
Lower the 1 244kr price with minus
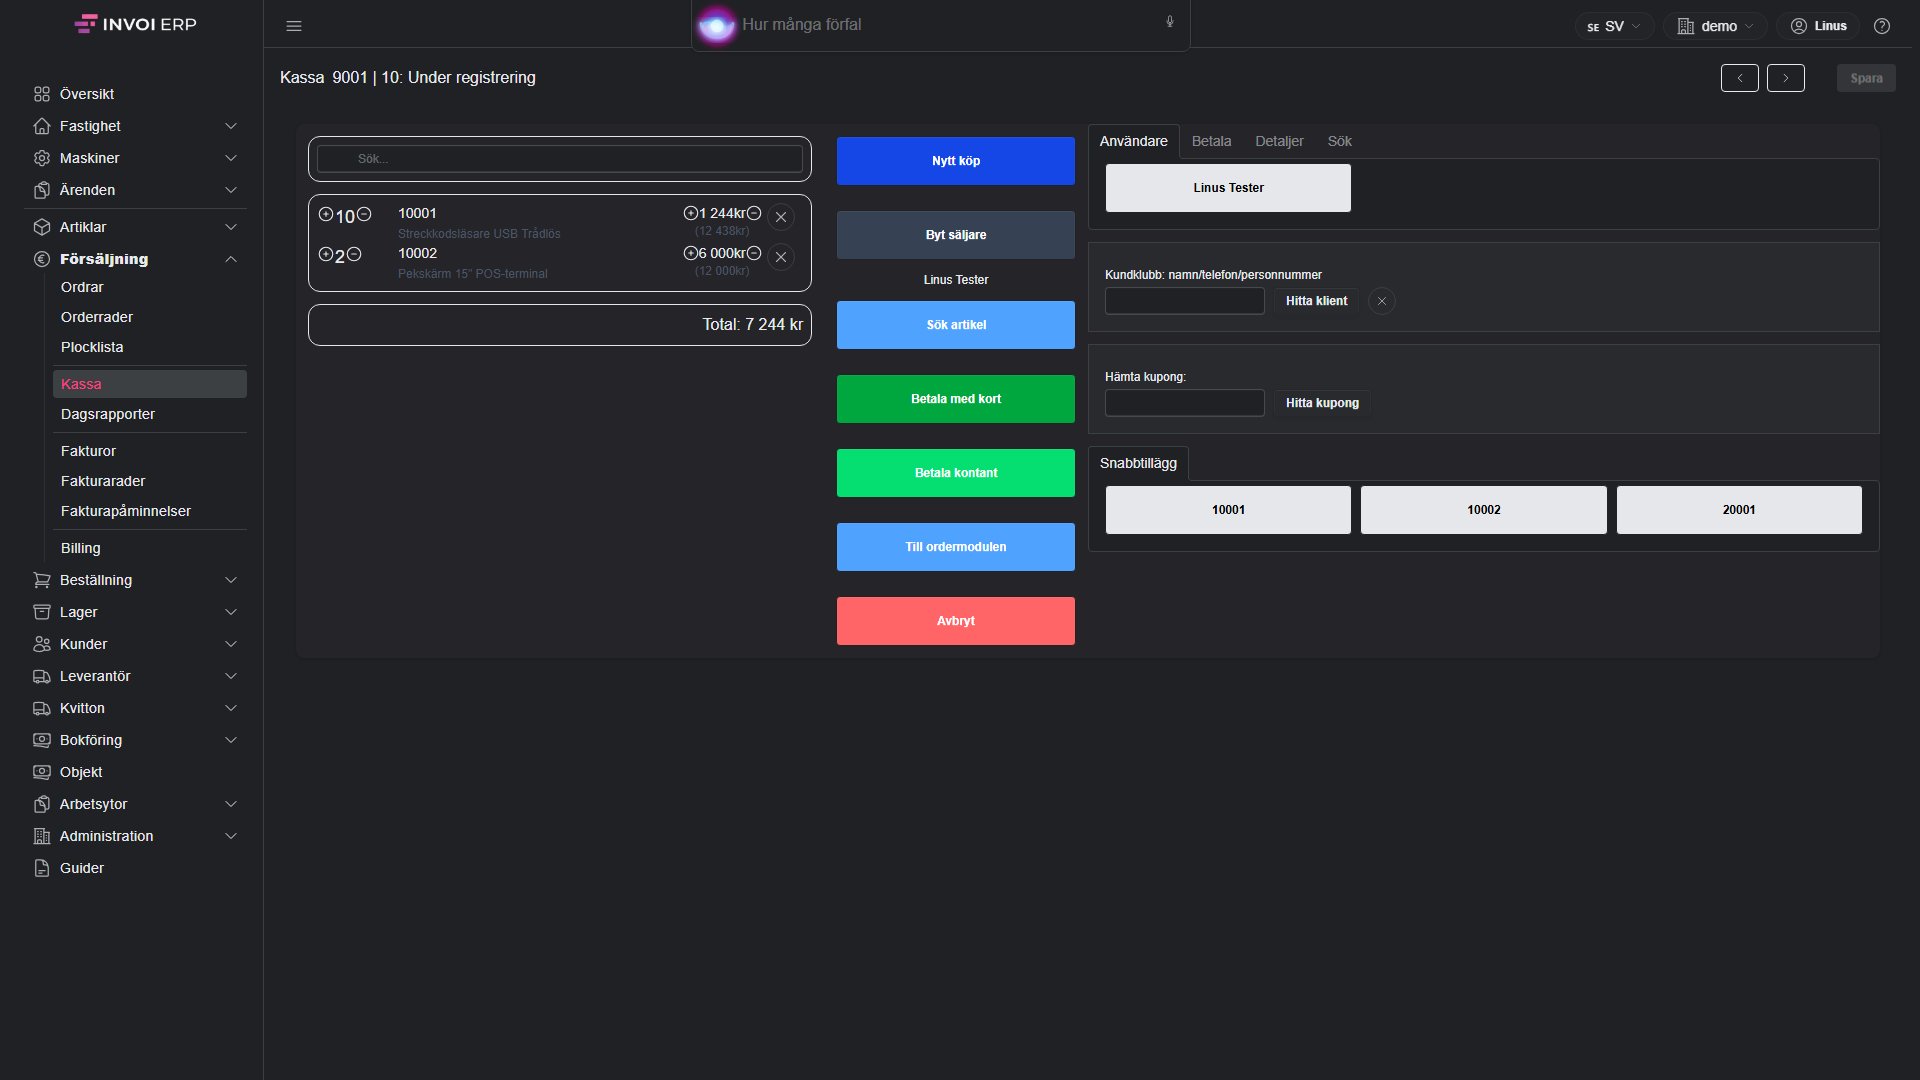point(754,213)
